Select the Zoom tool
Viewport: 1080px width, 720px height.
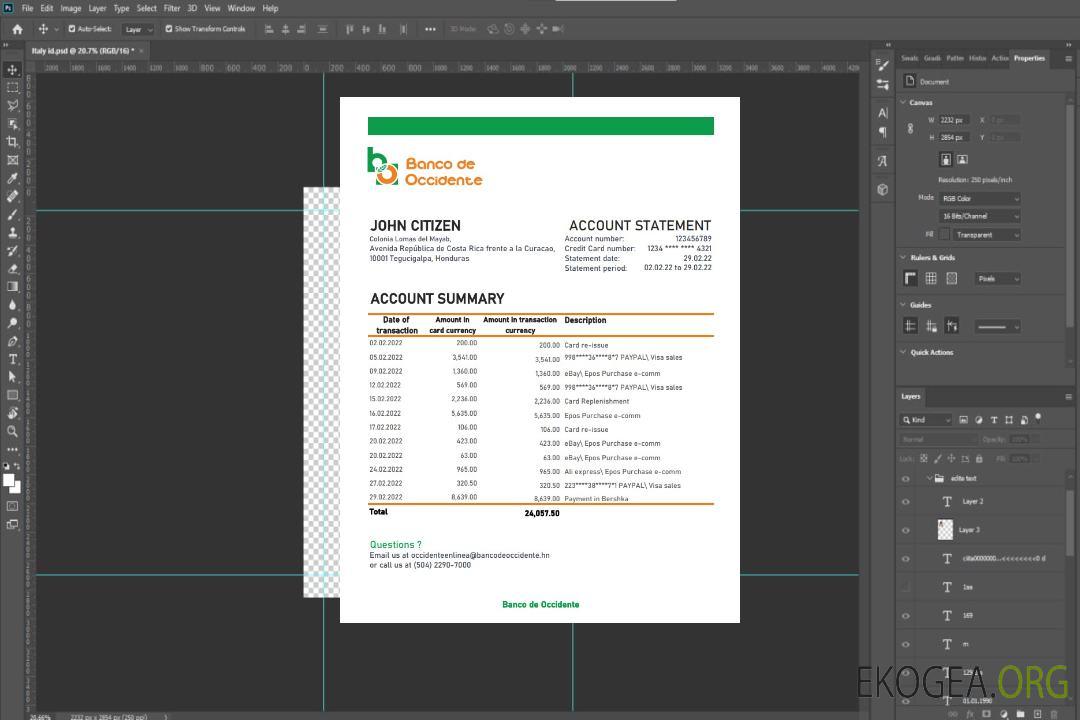pyautogui.click(x=12, y=431)
